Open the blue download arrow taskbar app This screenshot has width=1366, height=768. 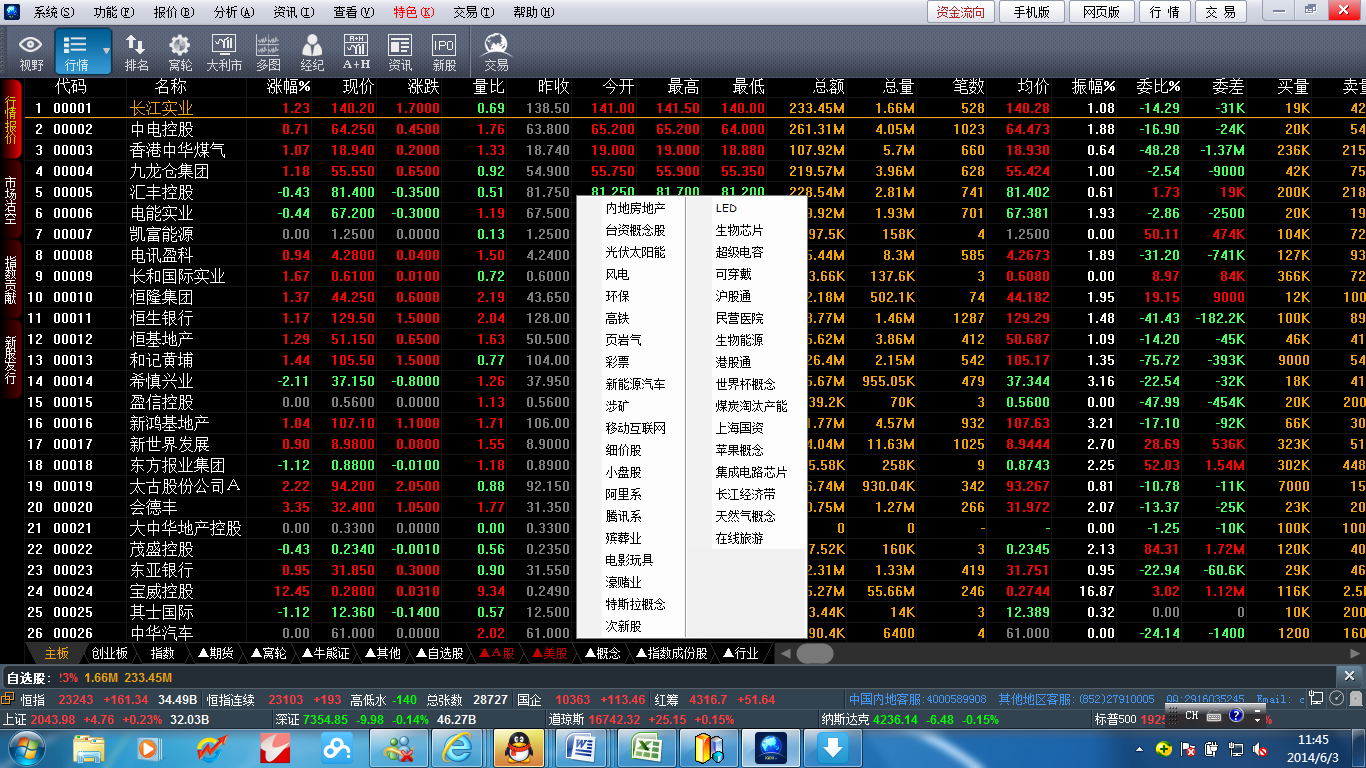[833, 748]
